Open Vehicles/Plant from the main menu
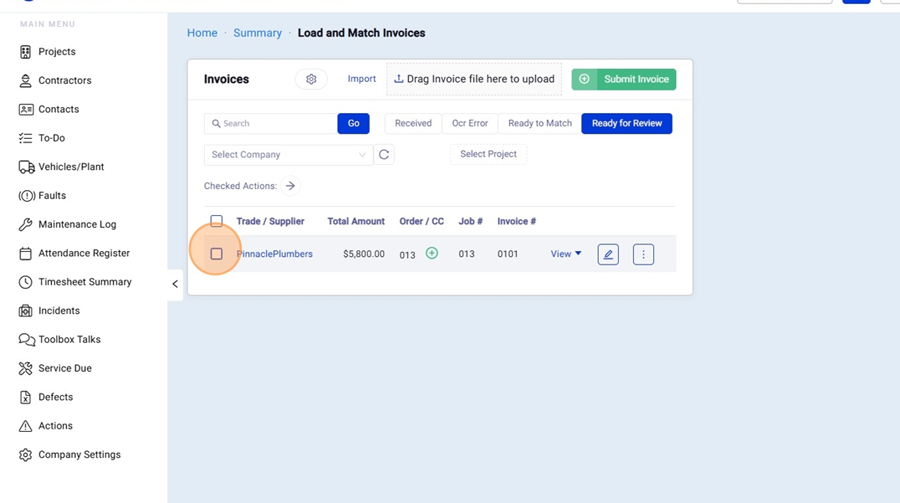Screen dimensions: 900x503 point(71,167)
